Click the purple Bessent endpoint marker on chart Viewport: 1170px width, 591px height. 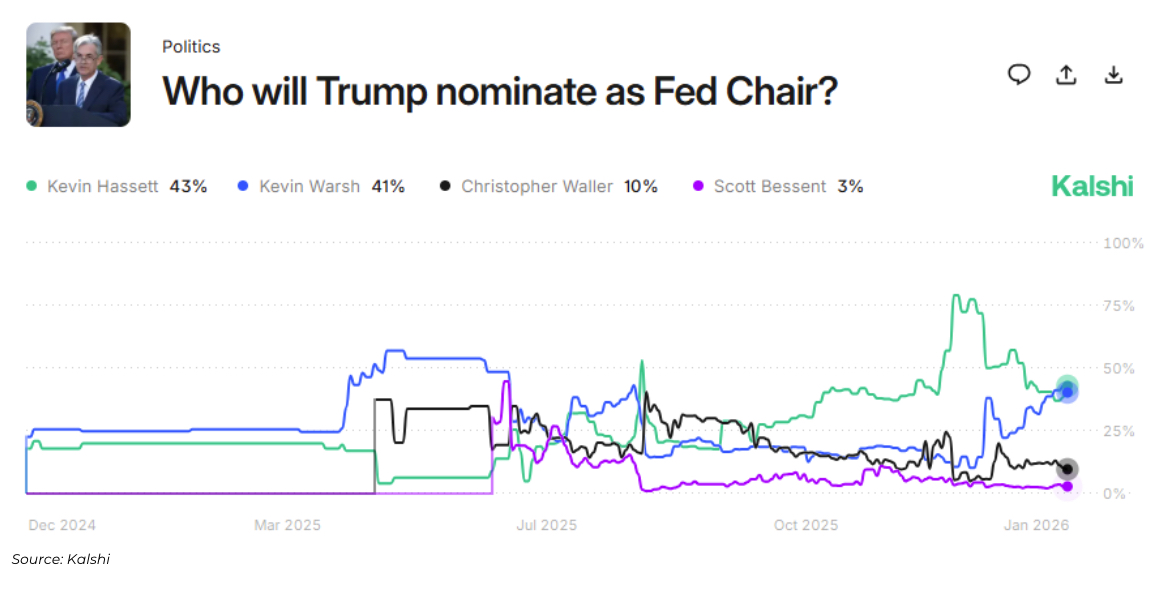1067,486
